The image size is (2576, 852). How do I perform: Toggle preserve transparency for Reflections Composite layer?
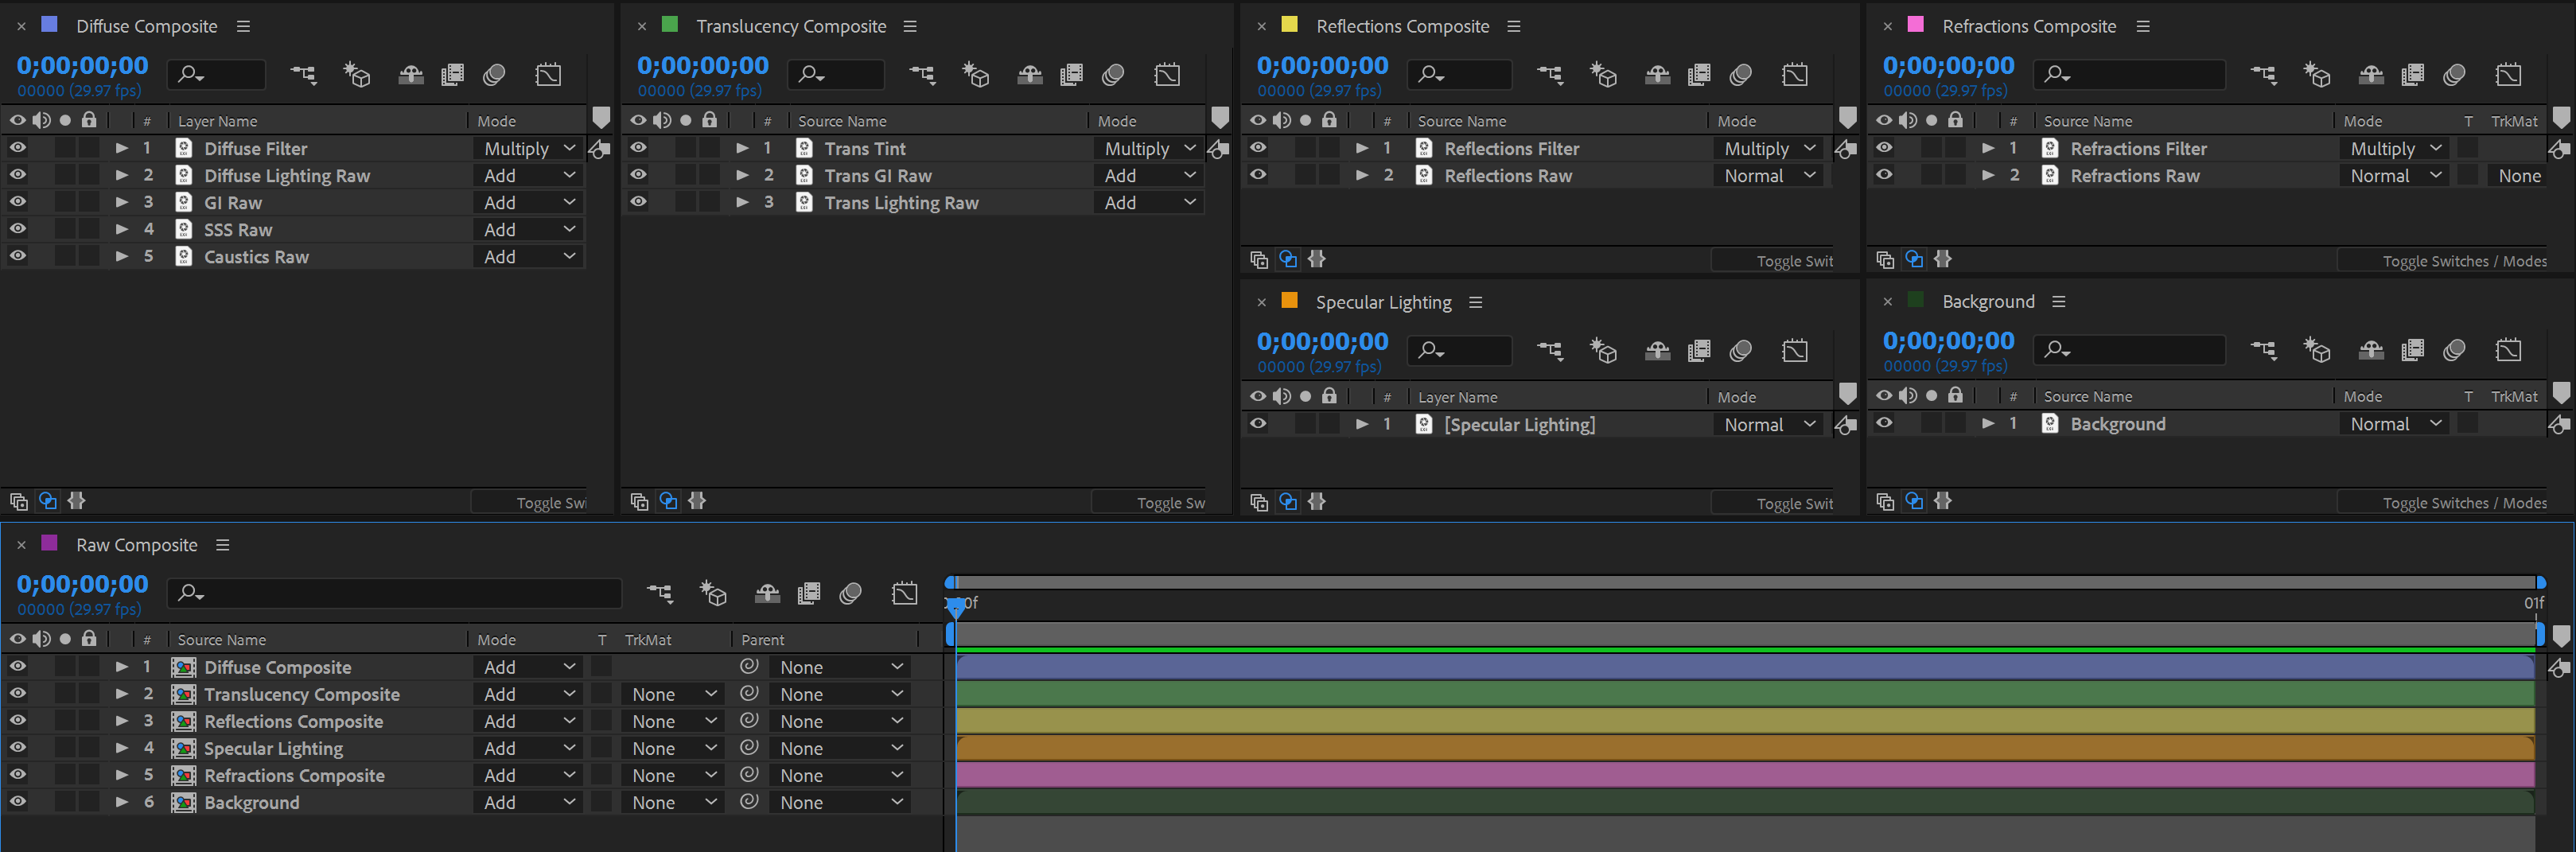[x=601, y=720]
